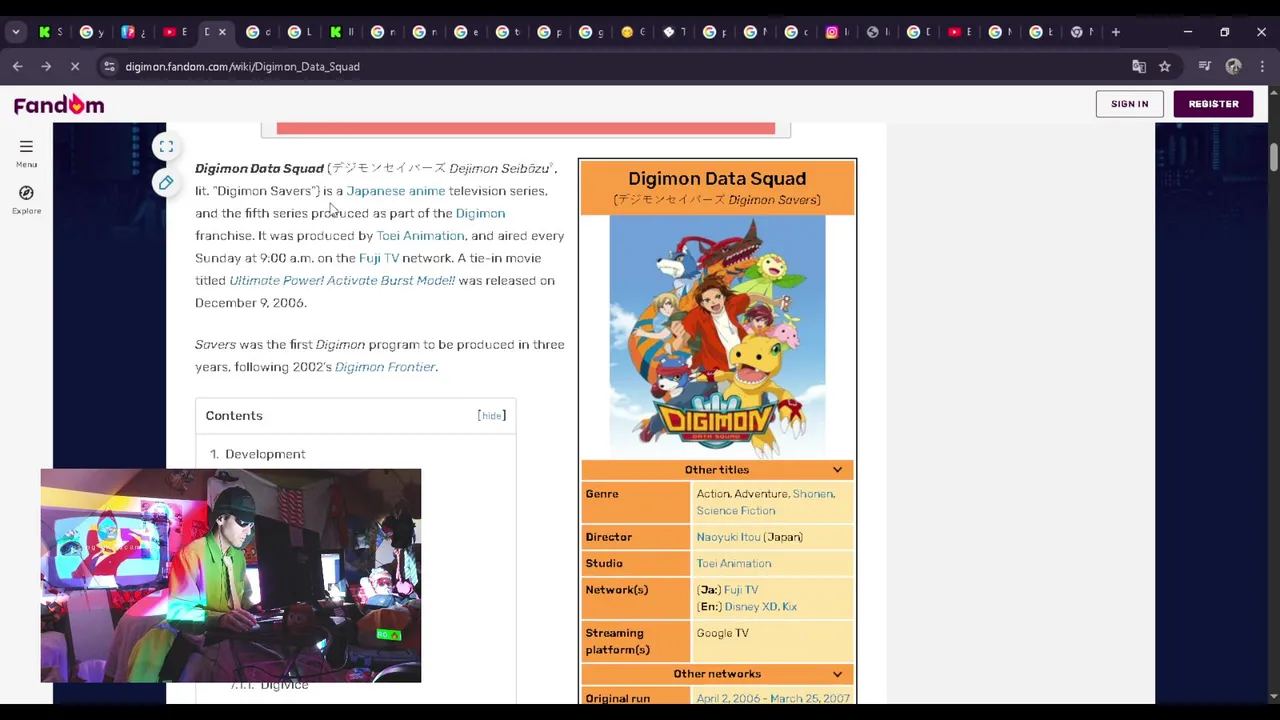This screenshot has width=1280, height=720.
Task: Open the Shonen genre link
Action: 812,494
